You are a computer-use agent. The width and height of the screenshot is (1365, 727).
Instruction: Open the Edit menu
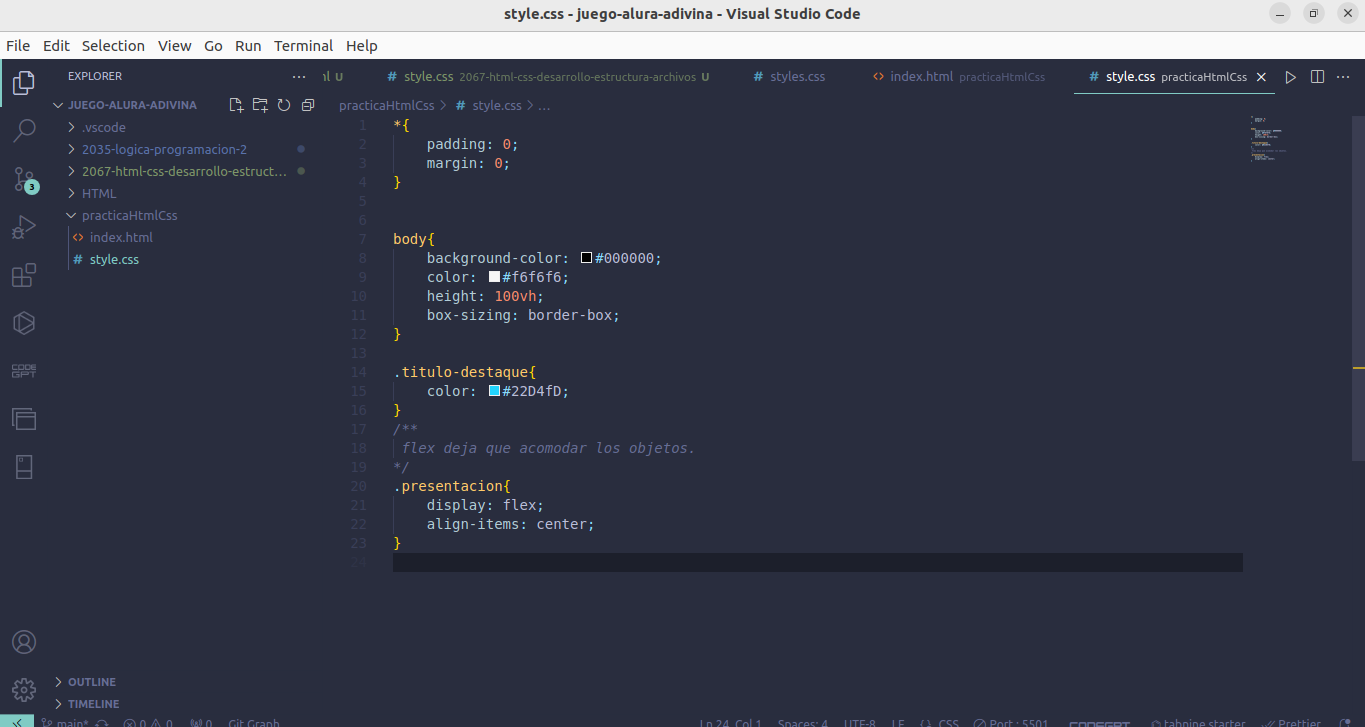(56, 46)
